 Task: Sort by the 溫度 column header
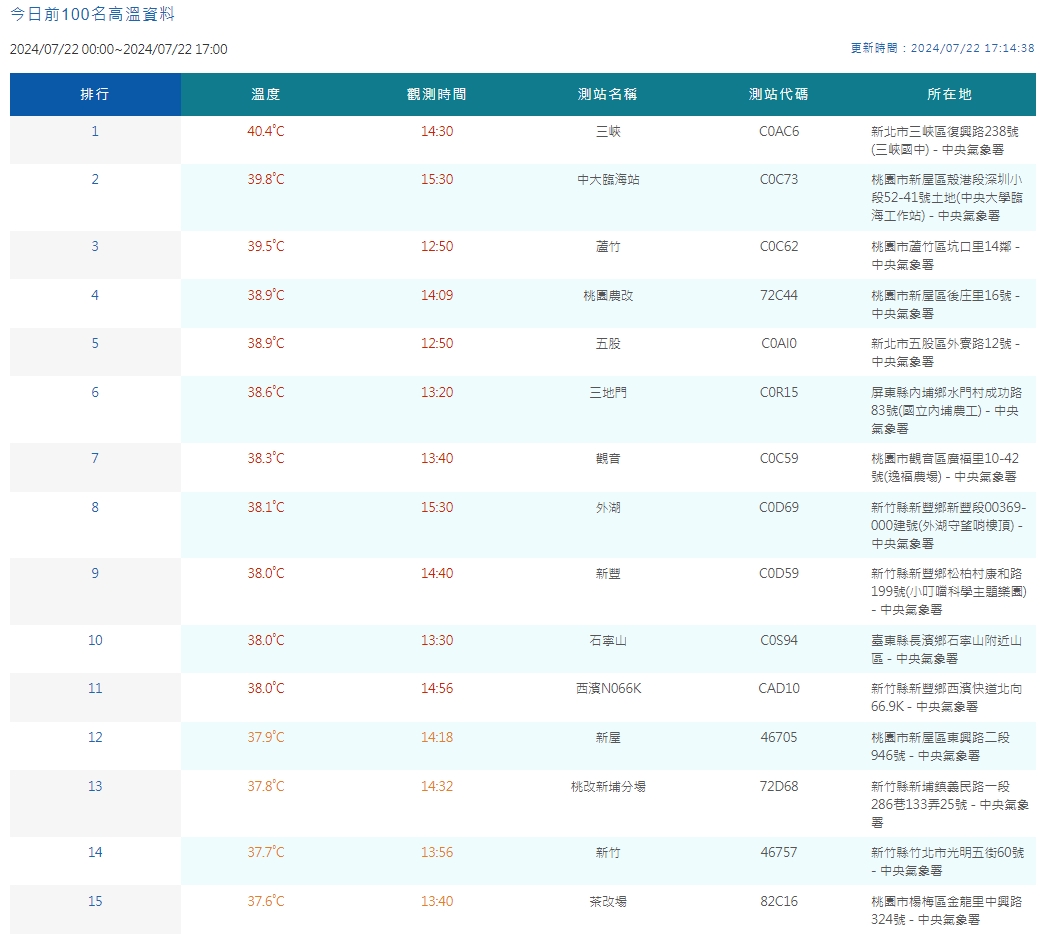point(266,94)
